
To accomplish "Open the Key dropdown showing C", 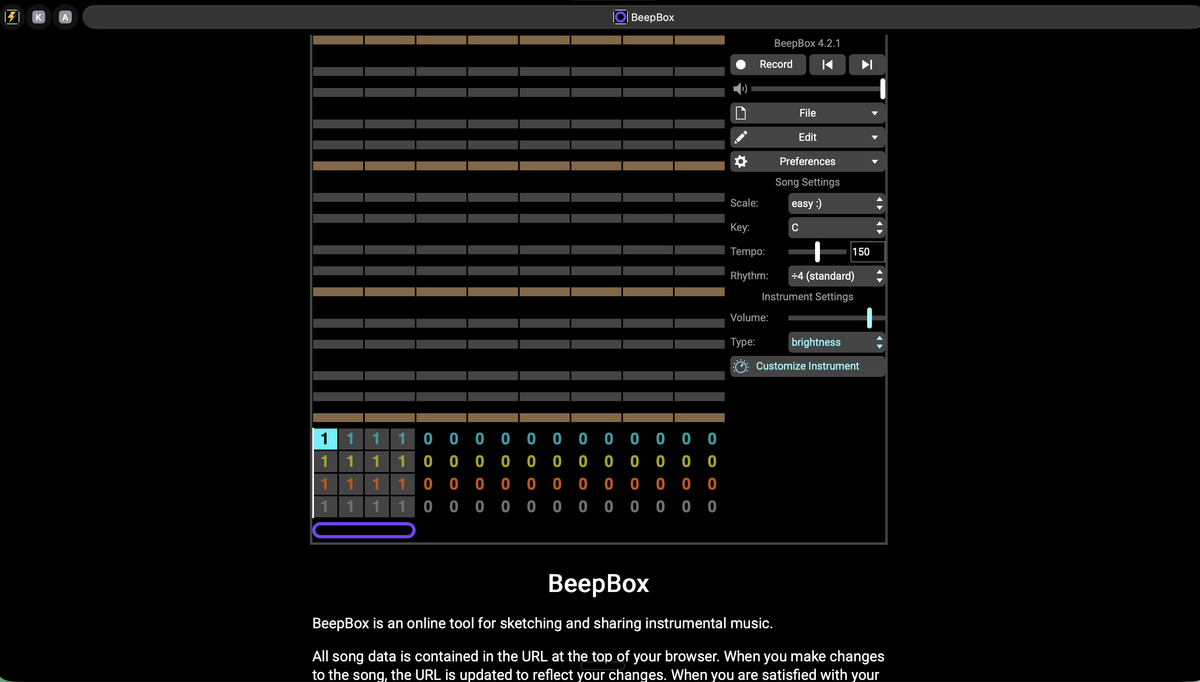I will [x=836, y=228].
